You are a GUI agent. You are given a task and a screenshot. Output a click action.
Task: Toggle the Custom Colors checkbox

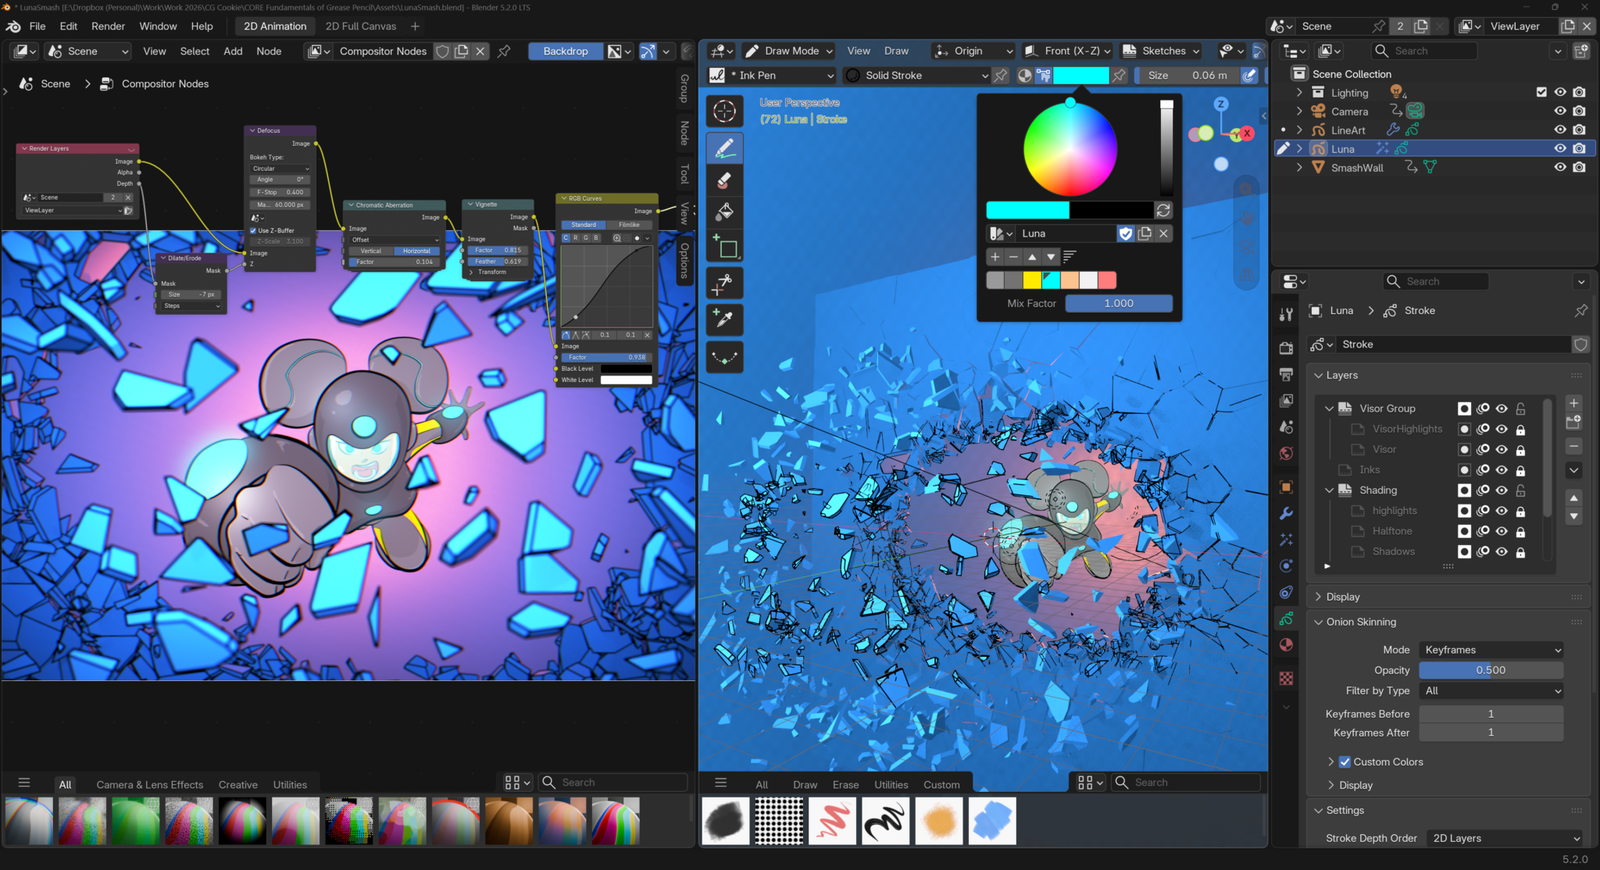(x=1345, y=762)
